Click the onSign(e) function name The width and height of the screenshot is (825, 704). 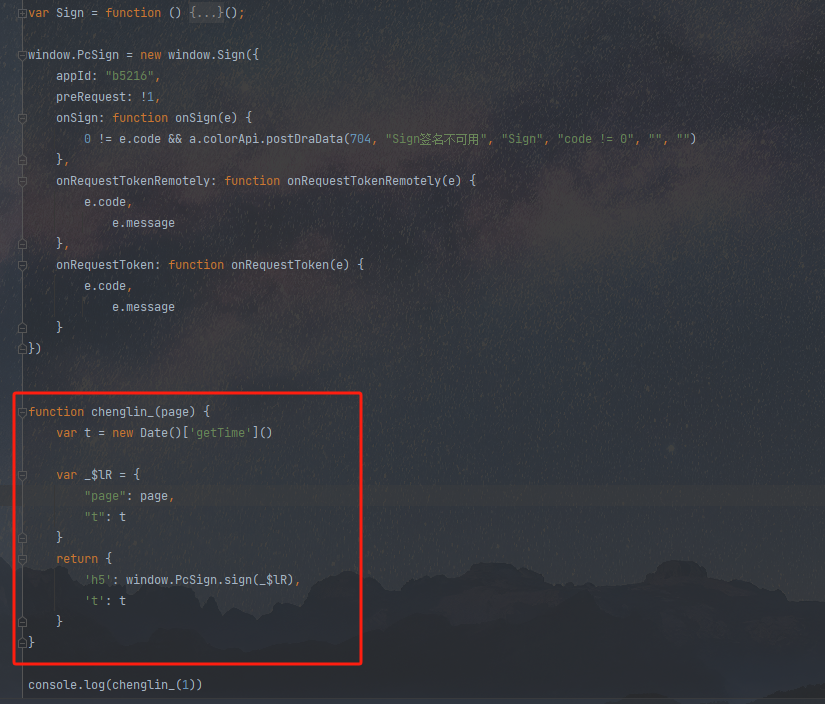(x=206, y=118)
